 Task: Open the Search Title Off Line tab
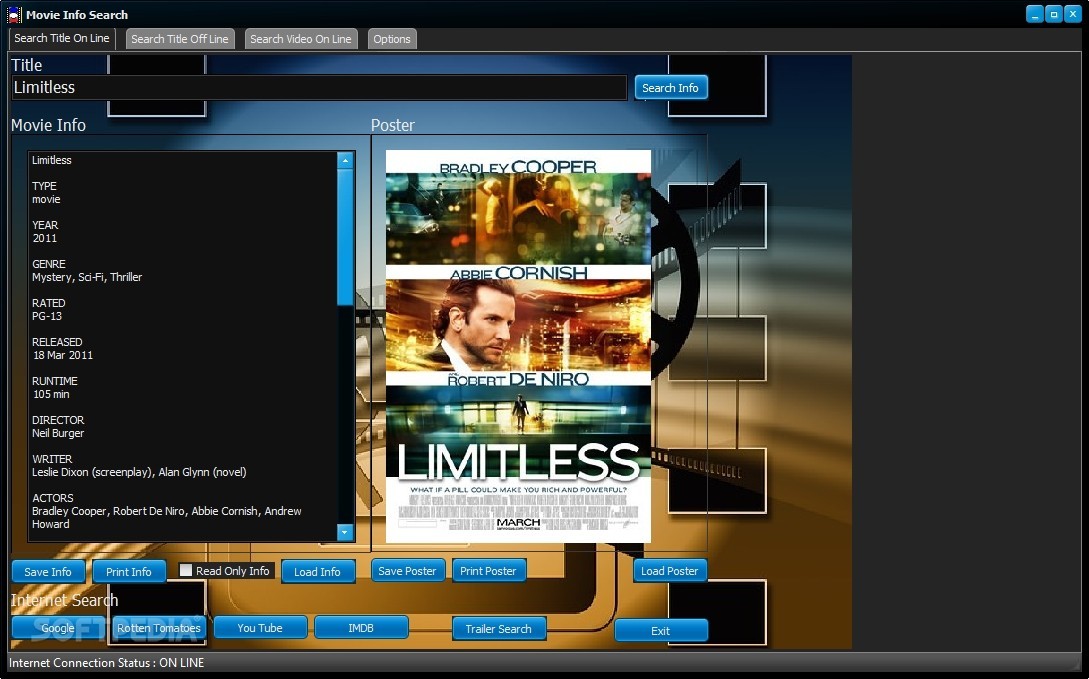[180, 39]
